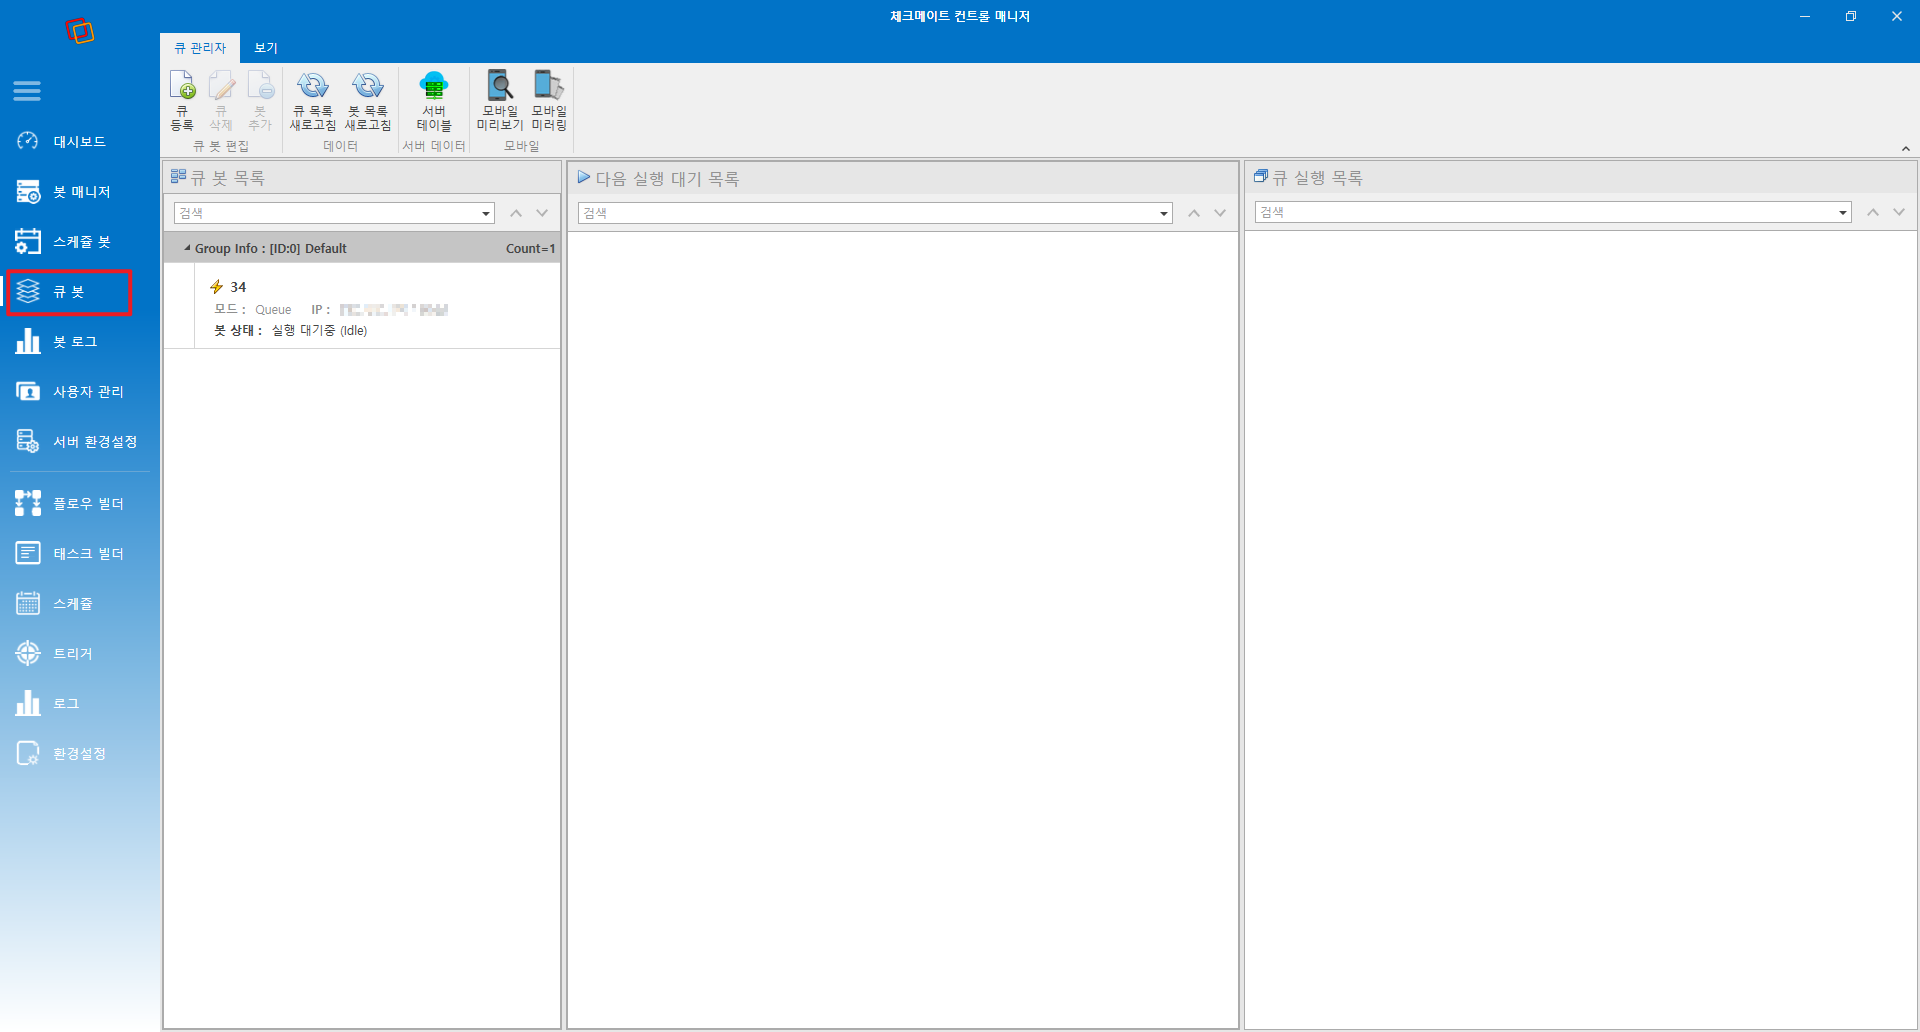Open the 큐 봇 목록 search dropdown
Screen dimensions: 1920x1032
[x=486, y=213]
